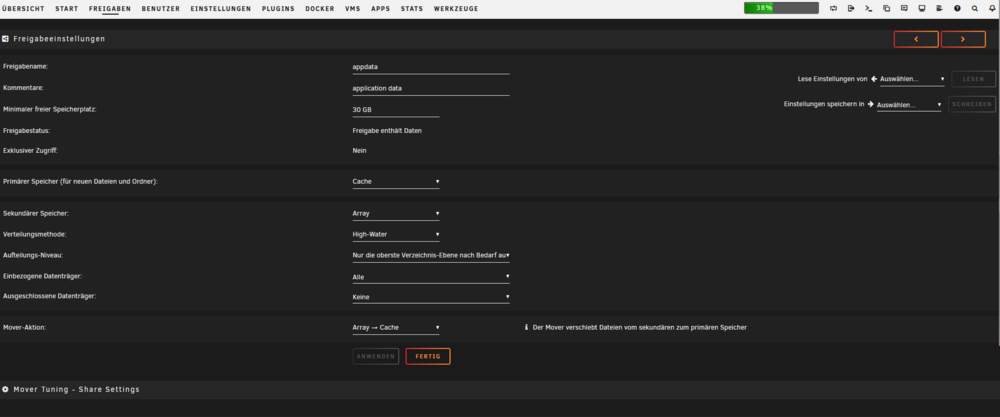Open the Aufteilungs-Niveau dropdown
This screenshot has height=417, width=1000.
[431, 256]
